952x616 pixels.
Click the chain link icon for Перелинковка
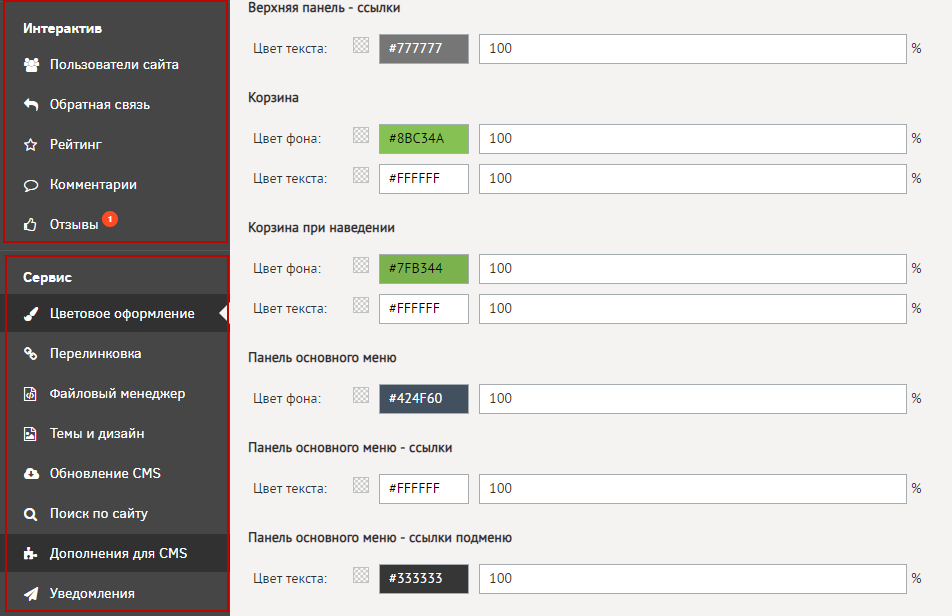coord(30,354)
